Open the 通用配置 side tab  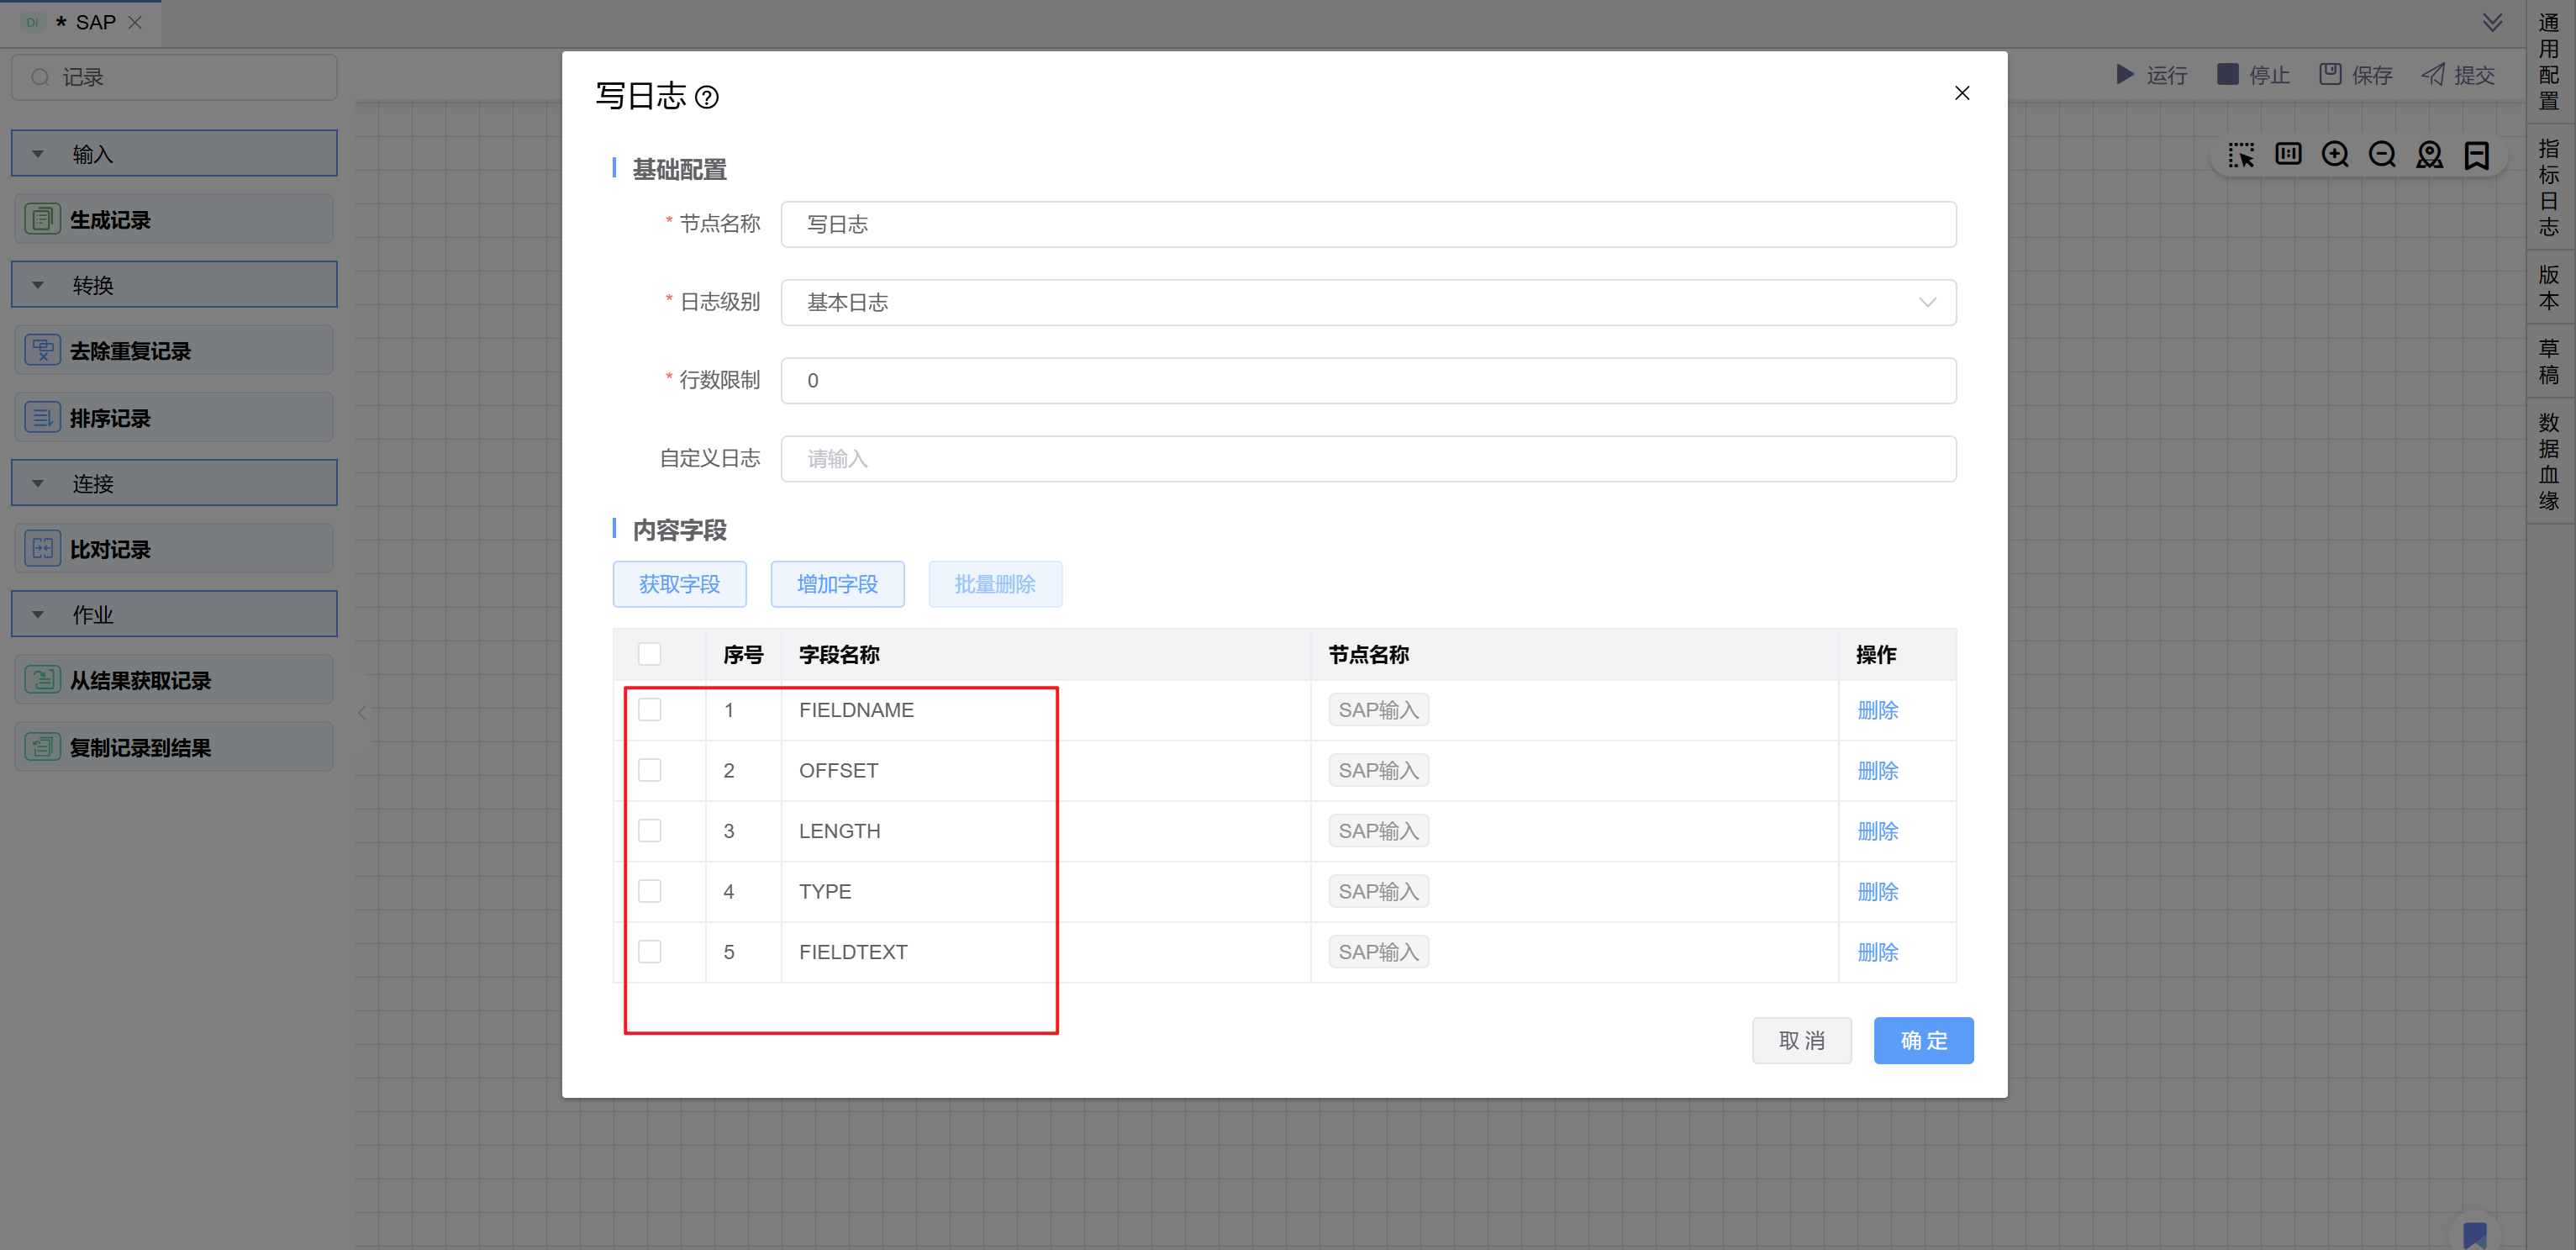pos(2549,62)
